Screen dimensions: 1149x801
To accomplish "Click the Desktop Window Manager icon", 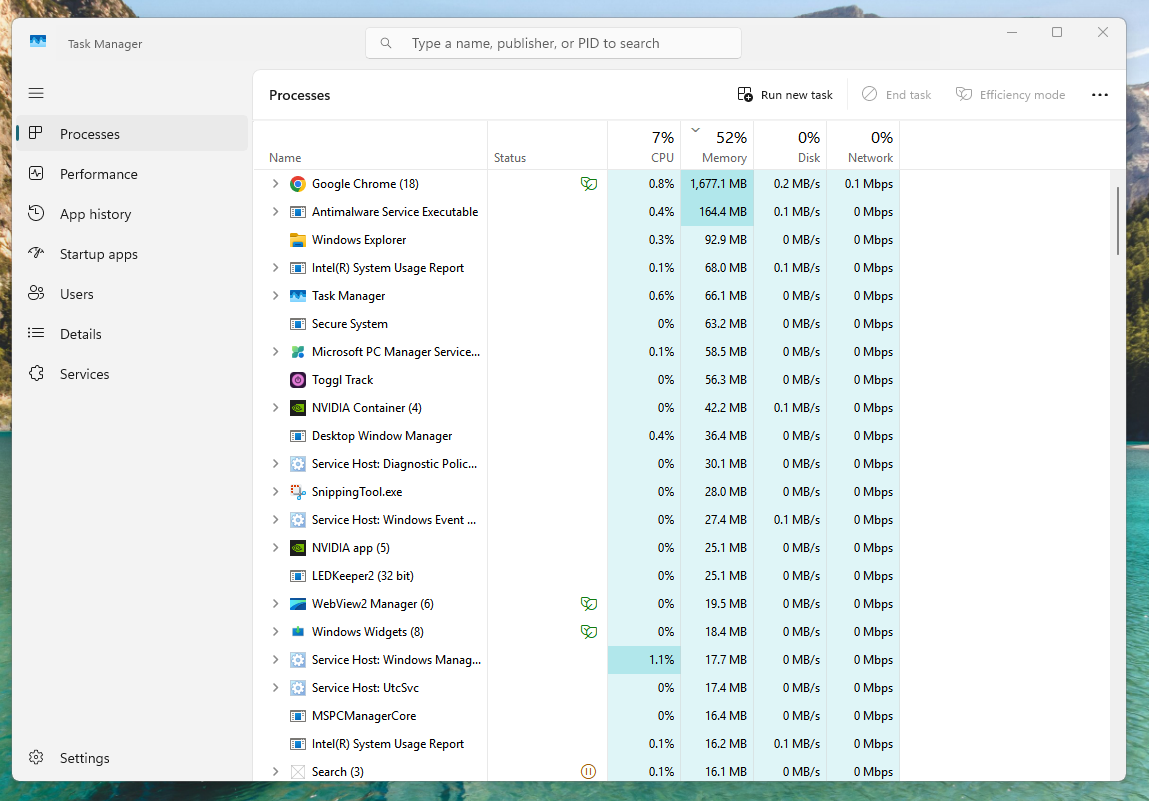I will click(298, 436).
